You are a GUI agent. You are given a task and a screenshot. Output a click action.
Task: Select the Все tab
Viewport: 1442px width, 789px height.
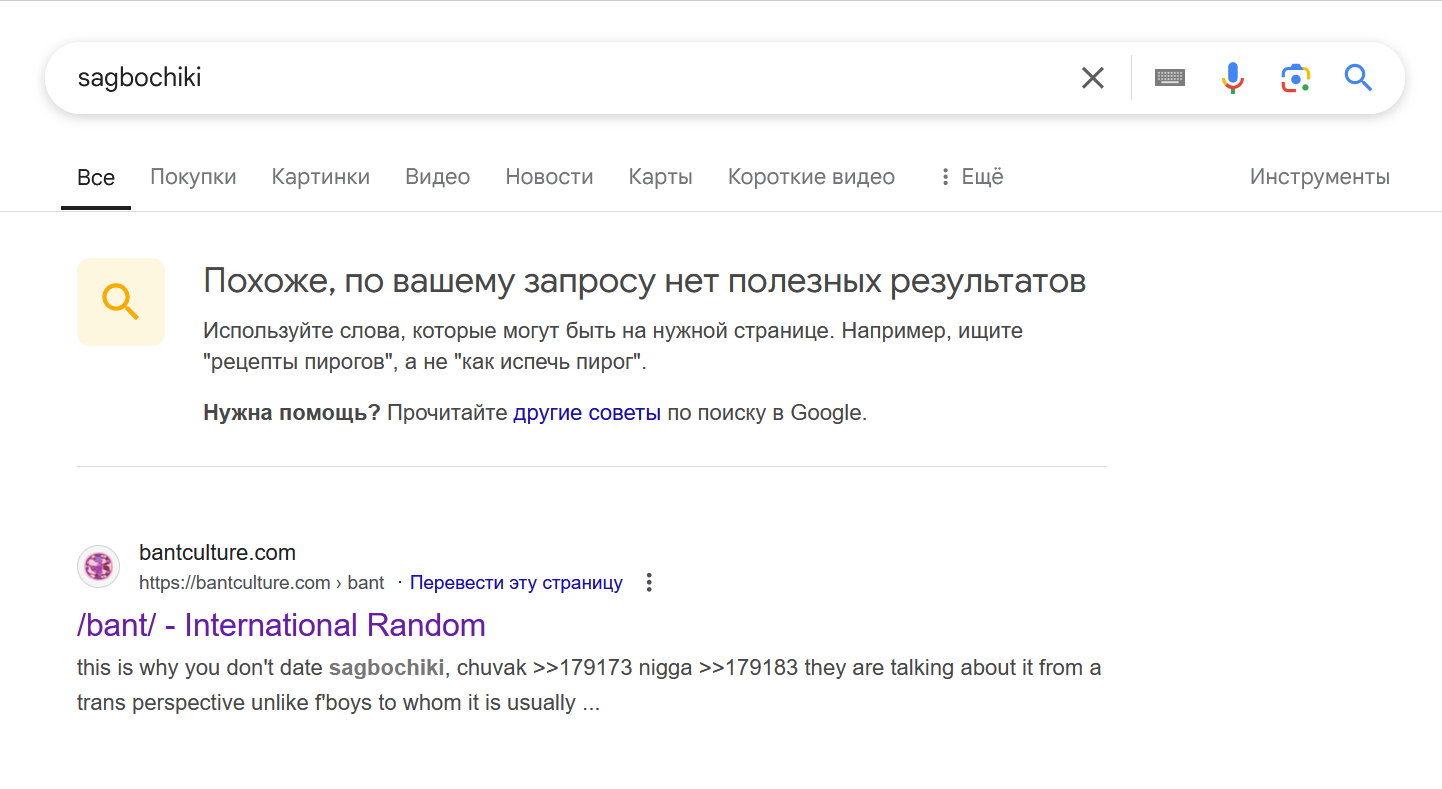tap(96, 178)
